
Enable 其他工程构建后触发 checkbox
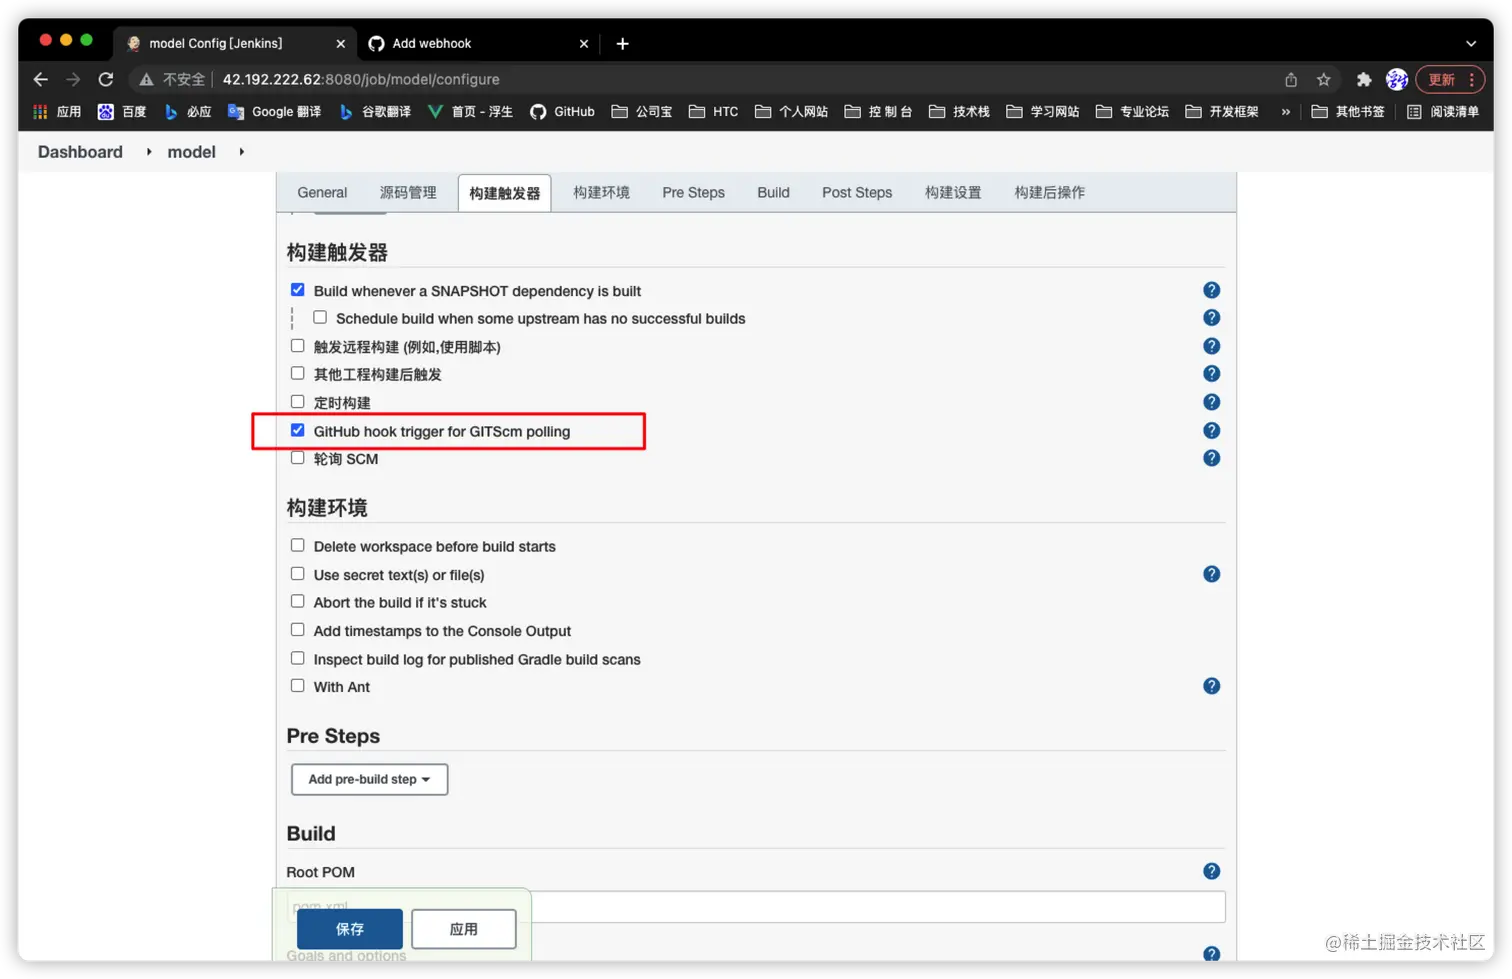tap(297, 373)
